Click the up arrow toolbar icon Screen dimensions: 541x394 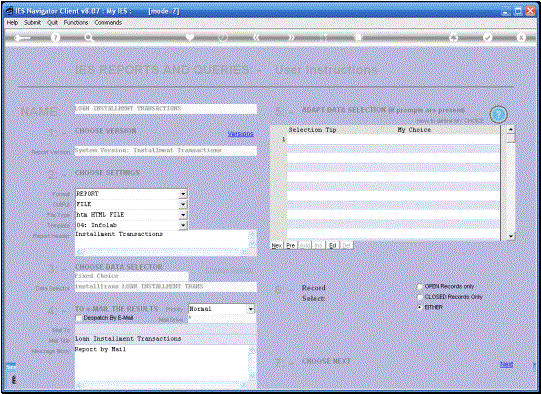[x=324, y=38]
